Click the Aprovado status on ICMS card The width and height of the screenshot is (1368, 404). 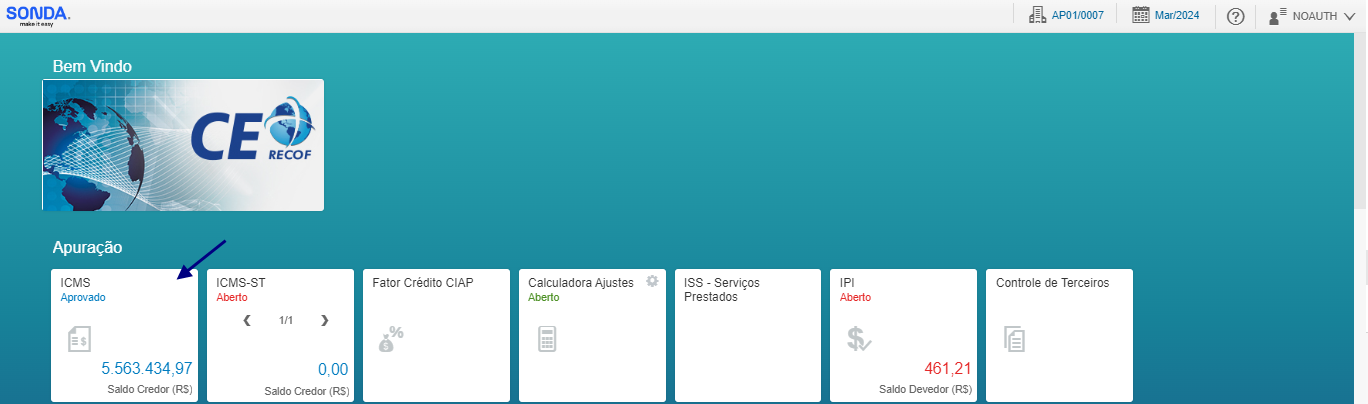83,297
